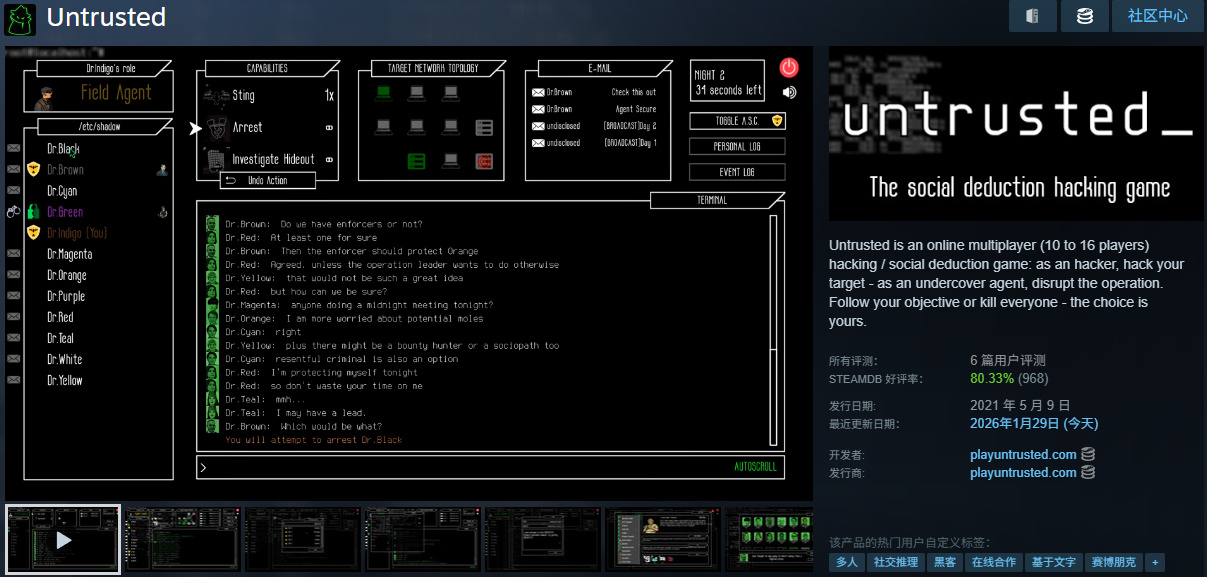Viewport: 1207px width, 577px height.
Task: Click the bright green computer node in topology
Action: [x=383, y=93]
